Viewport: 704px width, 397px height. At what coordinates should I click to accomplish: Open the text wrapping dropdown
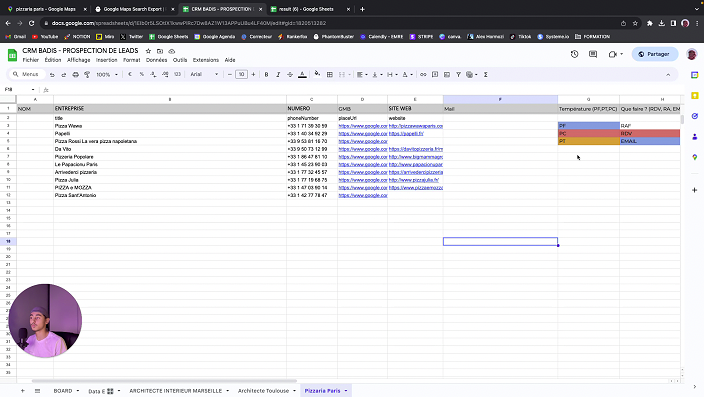coord(392,75)
